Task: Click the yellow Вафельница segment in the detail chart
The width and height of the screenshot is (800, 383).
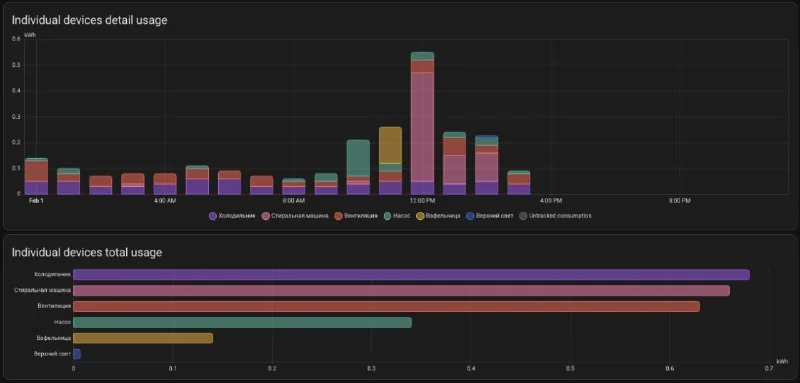Action: point(390,145)
